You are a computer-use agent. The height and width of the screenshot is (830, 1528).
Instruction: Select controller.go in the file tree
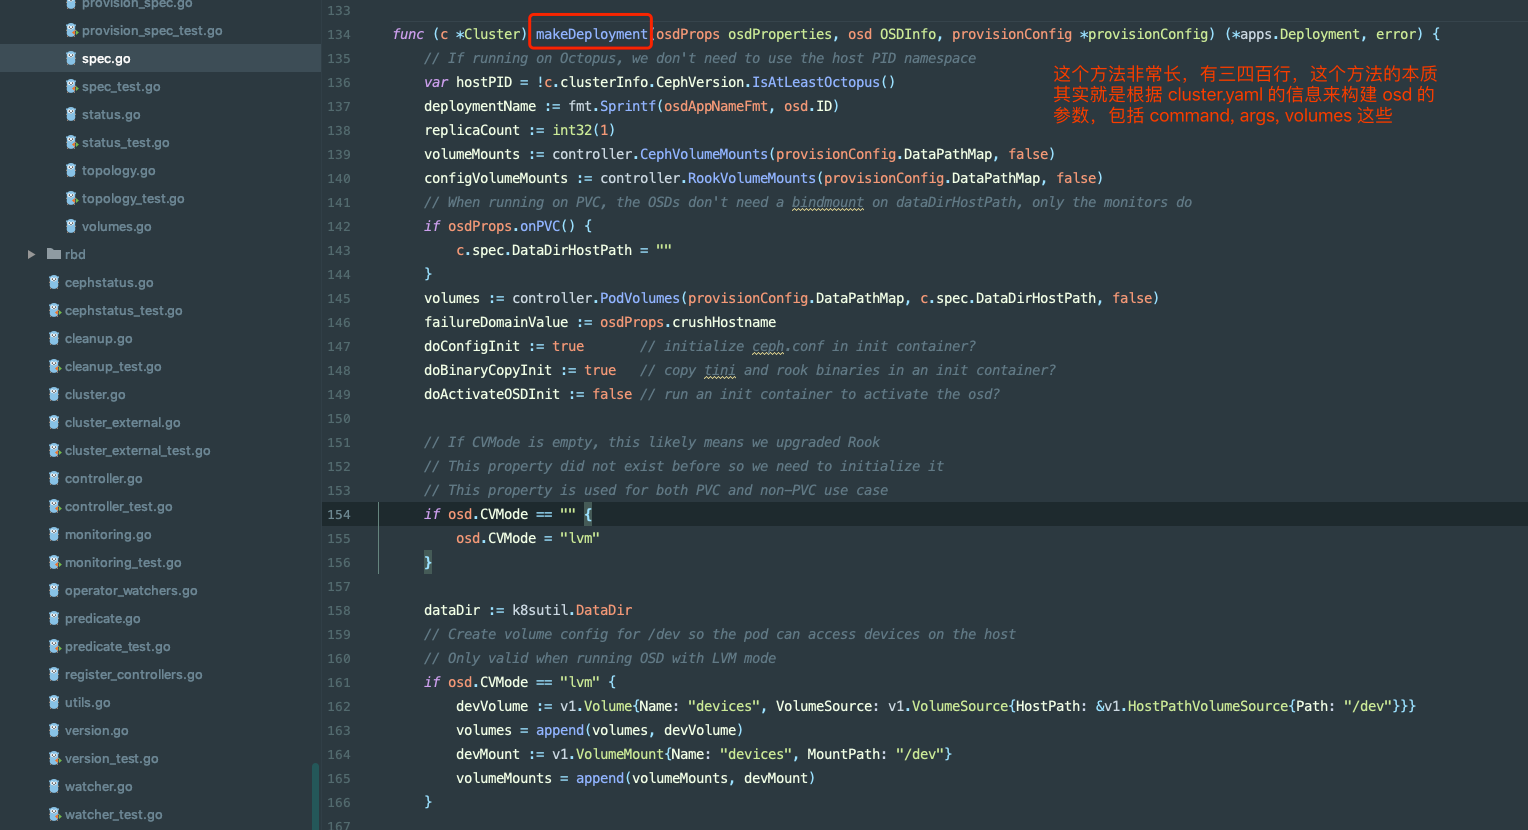[x=103, y=479]
